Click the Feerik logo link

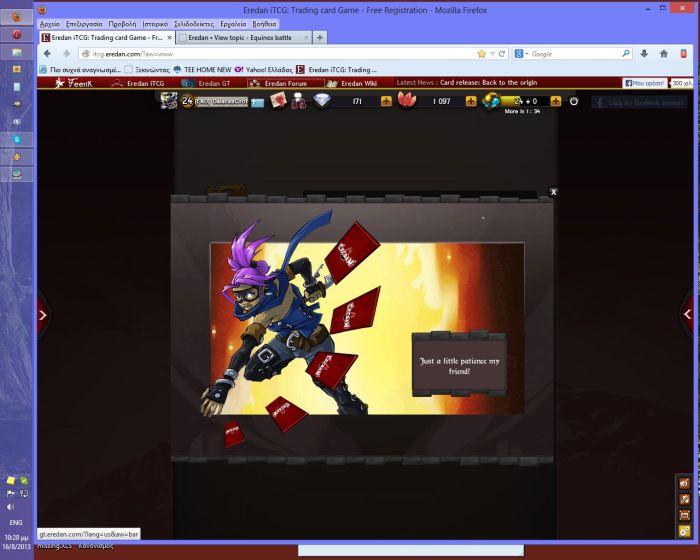coord(73,83)
